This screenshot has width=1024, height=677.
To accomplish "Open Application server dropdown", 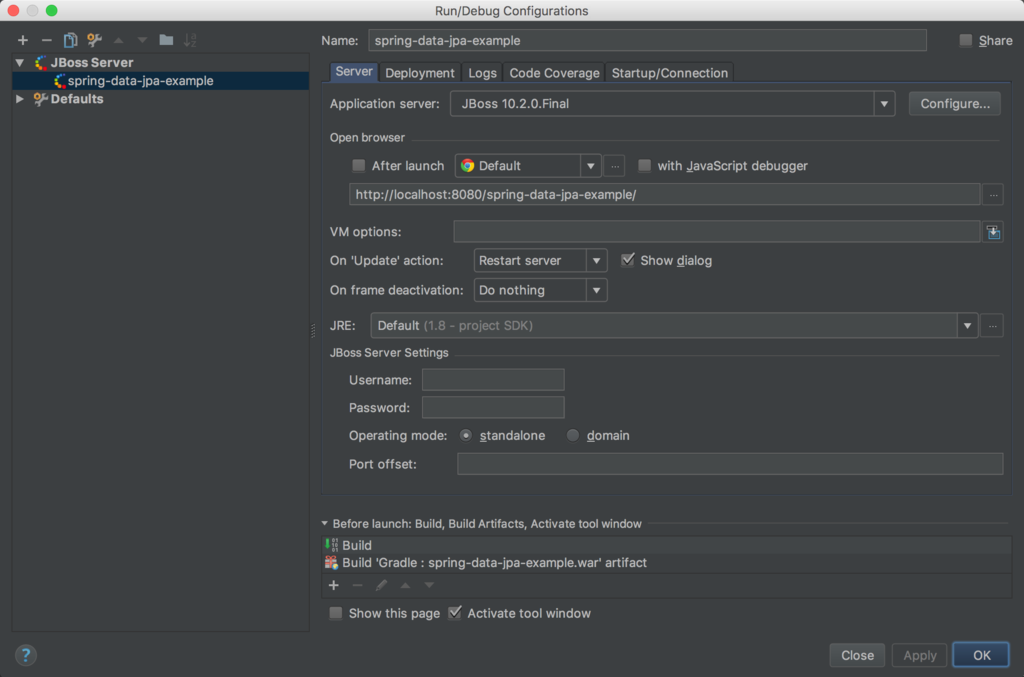I will 884,104.
